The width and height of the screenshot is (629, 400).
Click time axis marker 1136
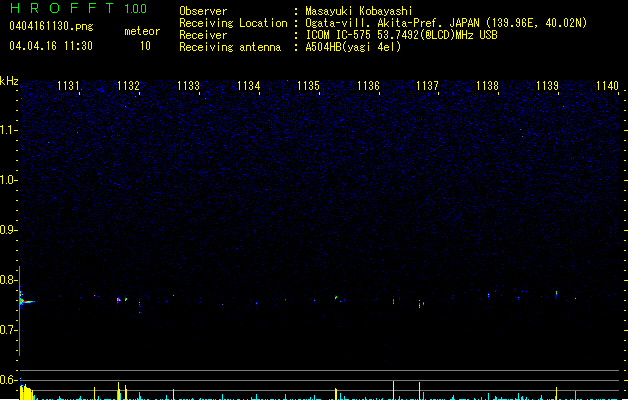368,86
